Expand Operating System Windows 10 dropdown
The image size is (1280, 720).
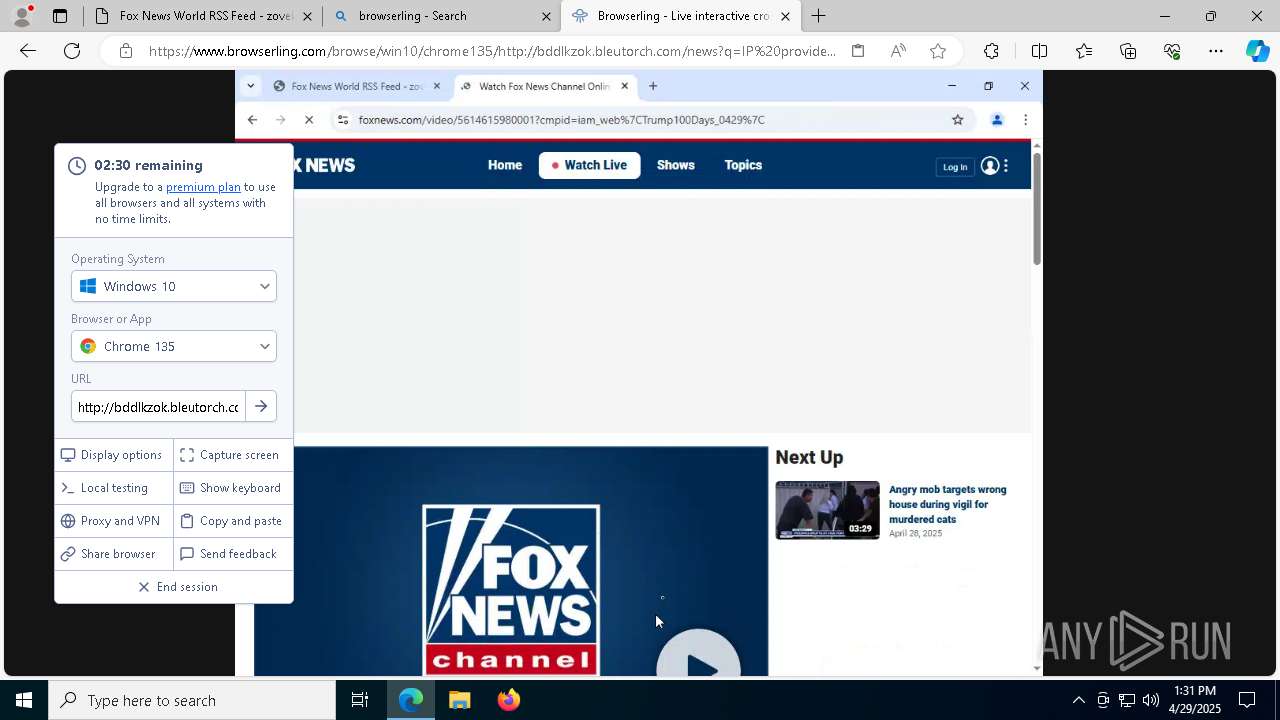click(174, 286)
